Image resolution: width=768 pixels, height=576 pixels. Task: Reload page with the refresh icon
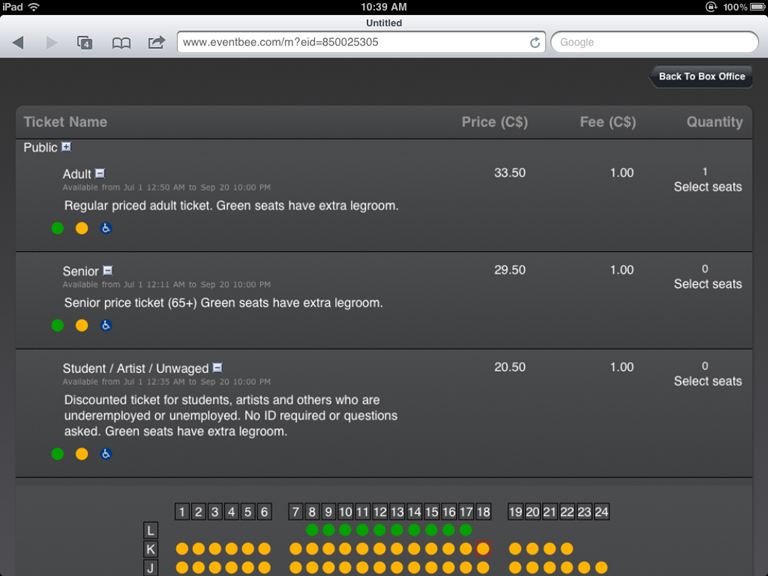pos(535,43)
